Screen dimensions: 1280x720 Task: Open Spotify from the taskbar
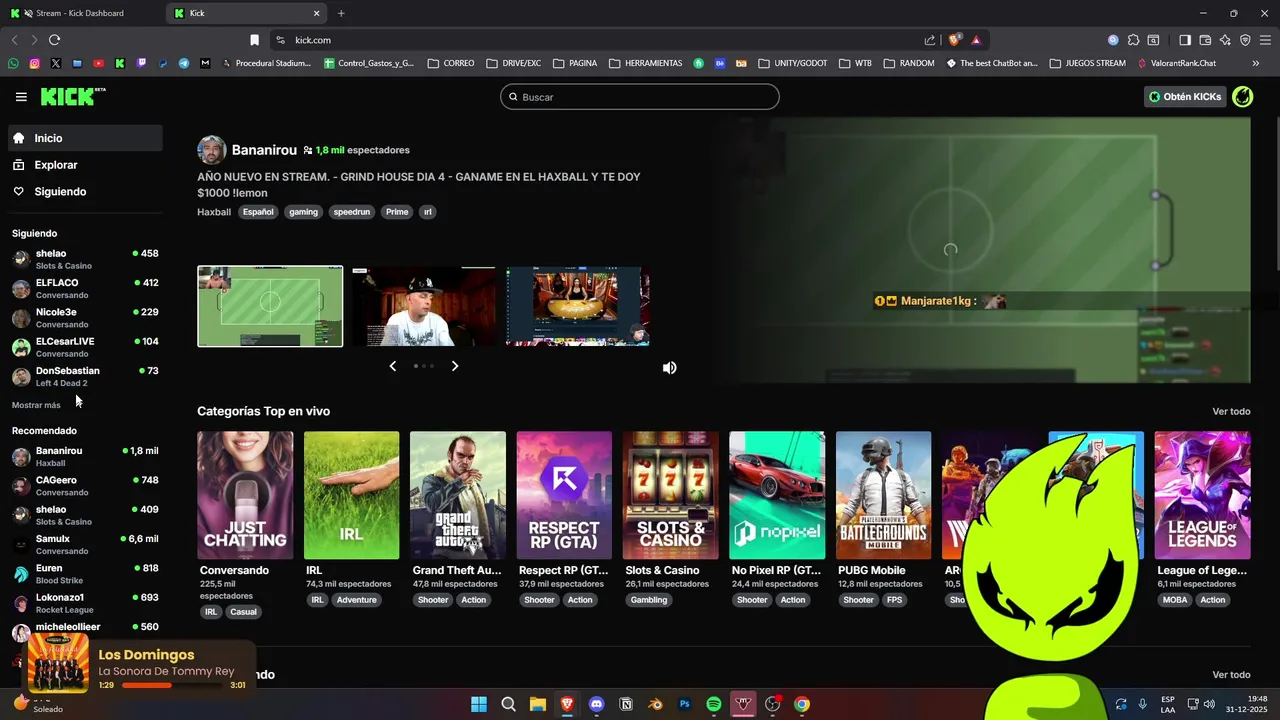point(714,704)
